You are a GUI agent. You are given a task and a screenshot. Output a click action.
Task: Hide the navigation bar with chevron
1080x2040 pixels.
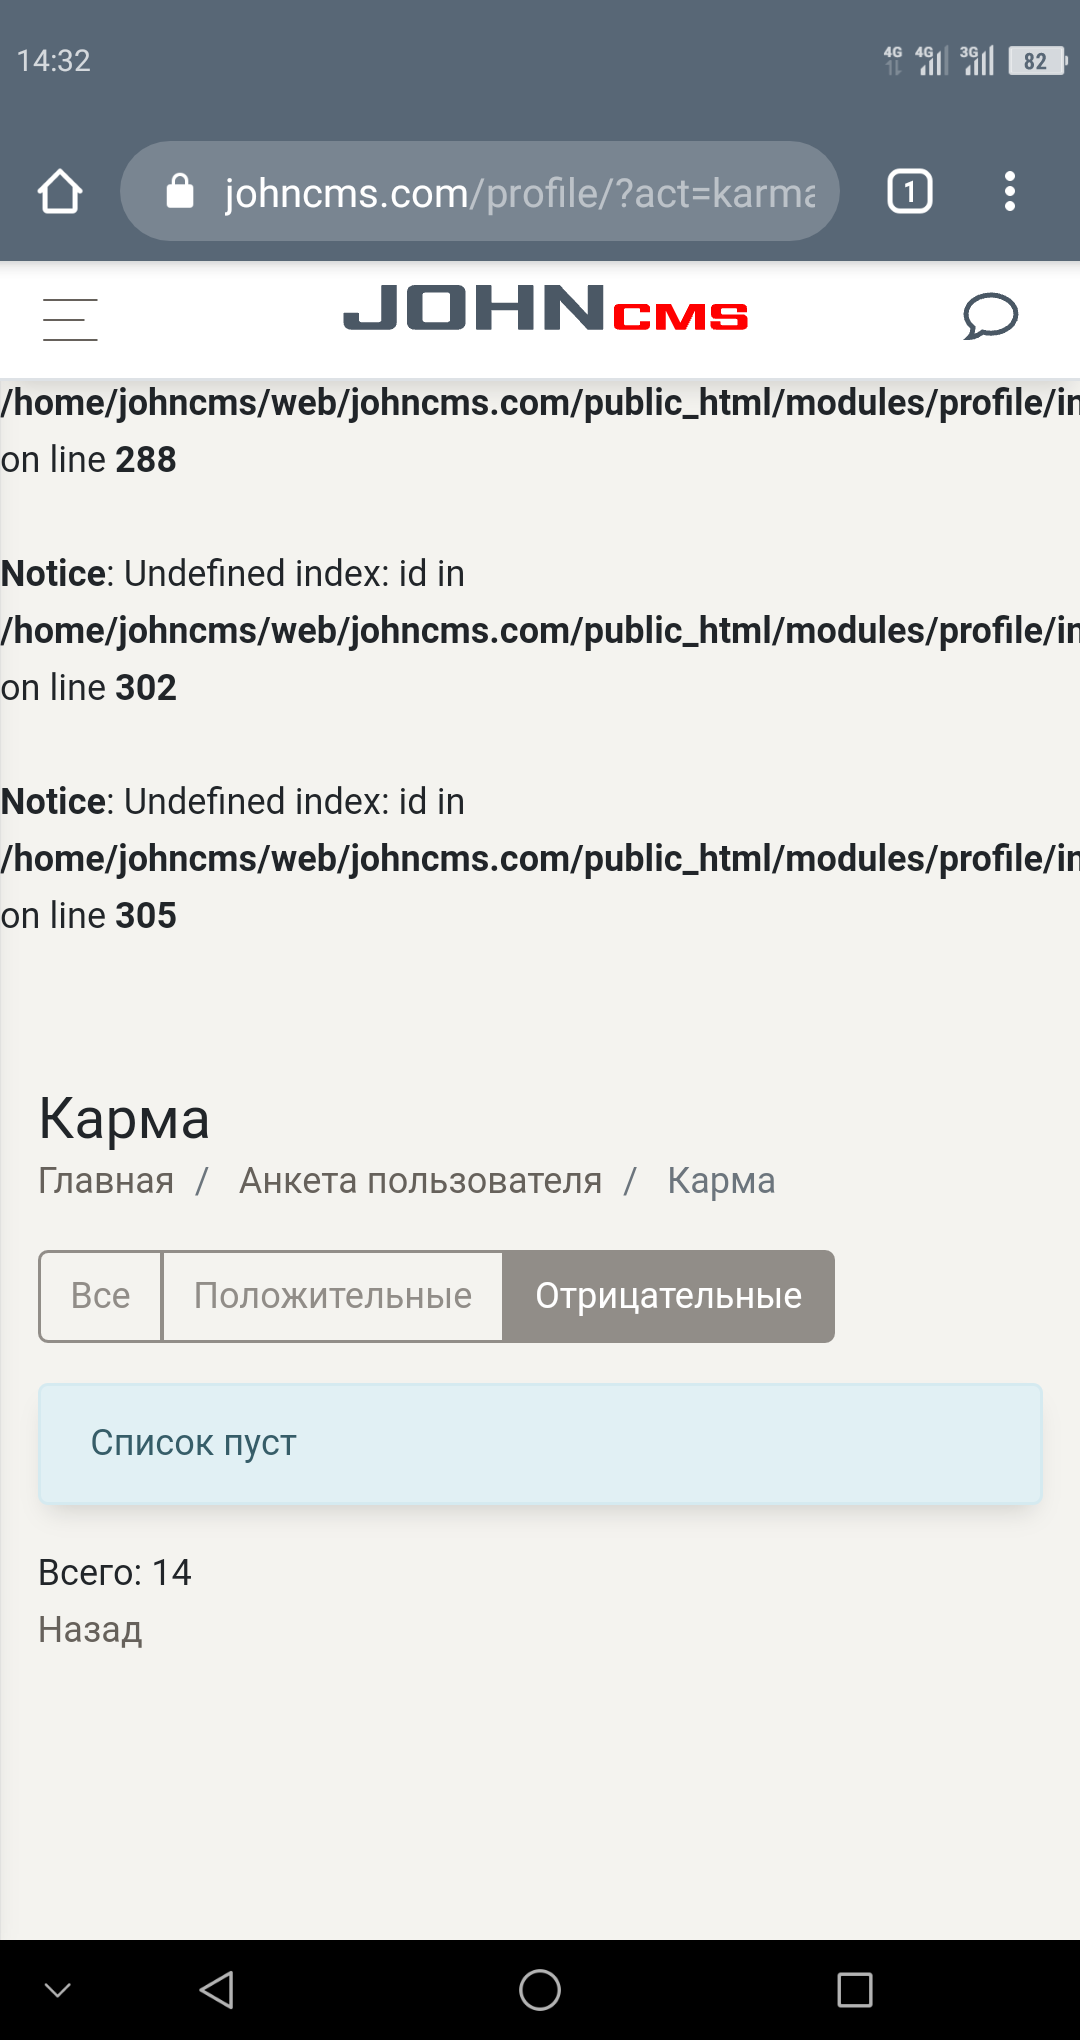point(58,1990)
